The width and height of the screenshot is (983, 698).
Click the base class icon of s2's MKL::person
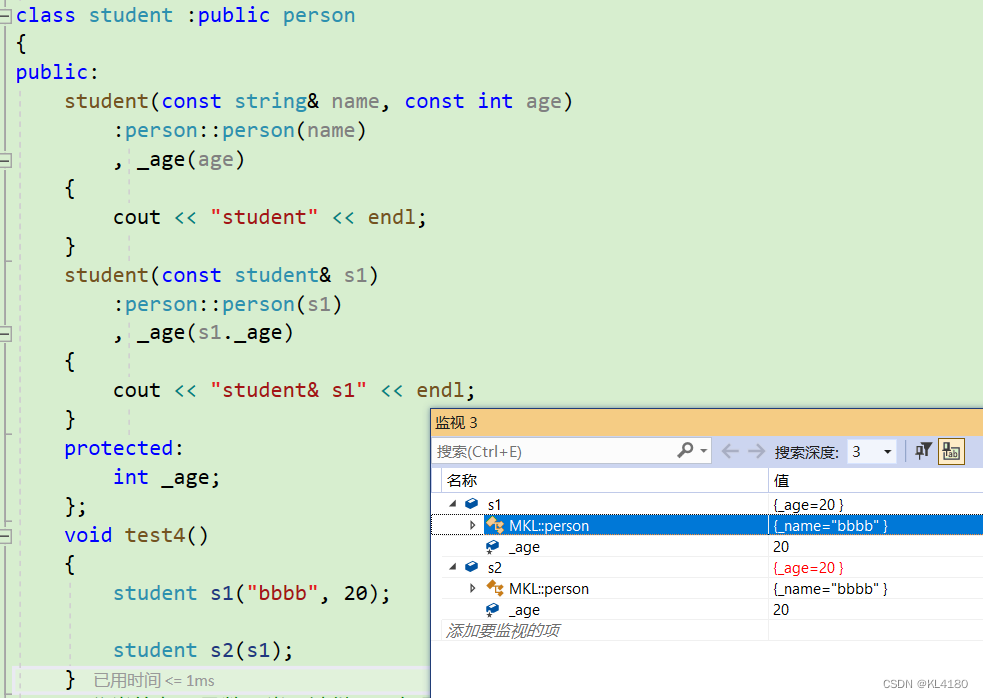(495, 588)
